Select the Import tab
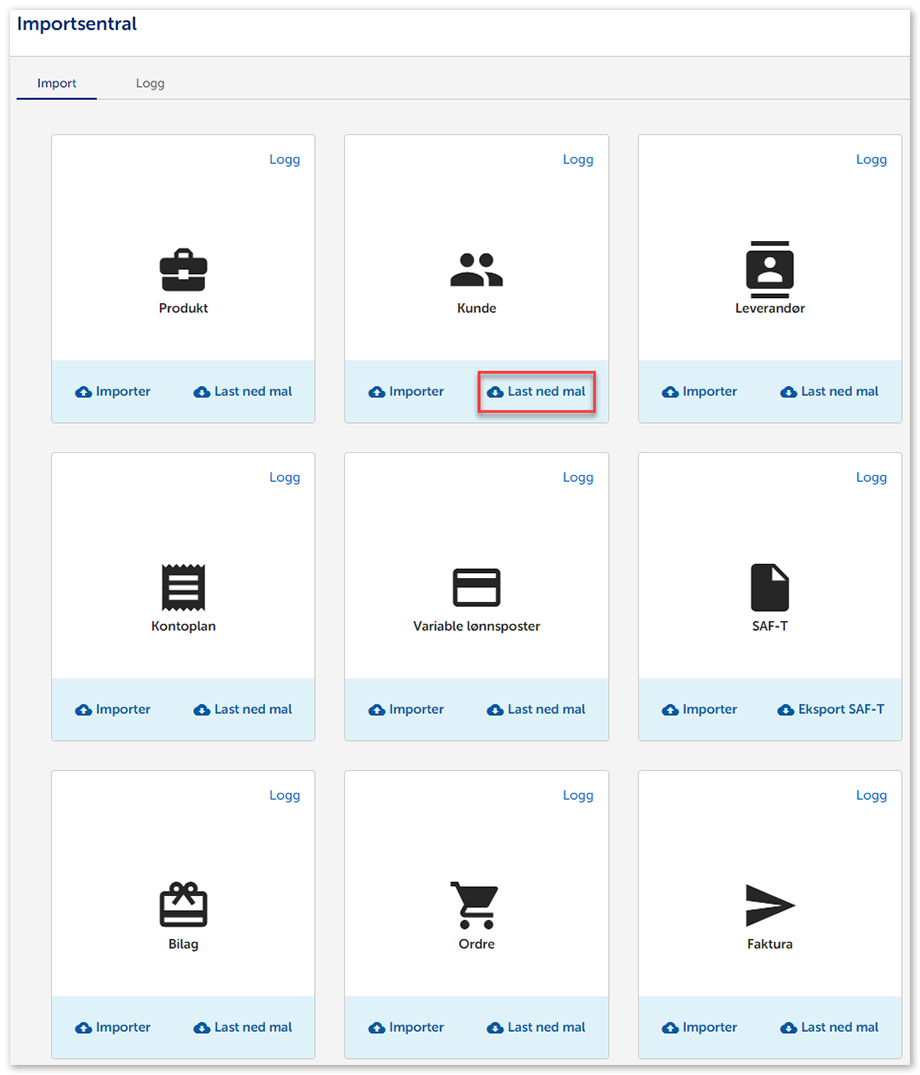 57,83
